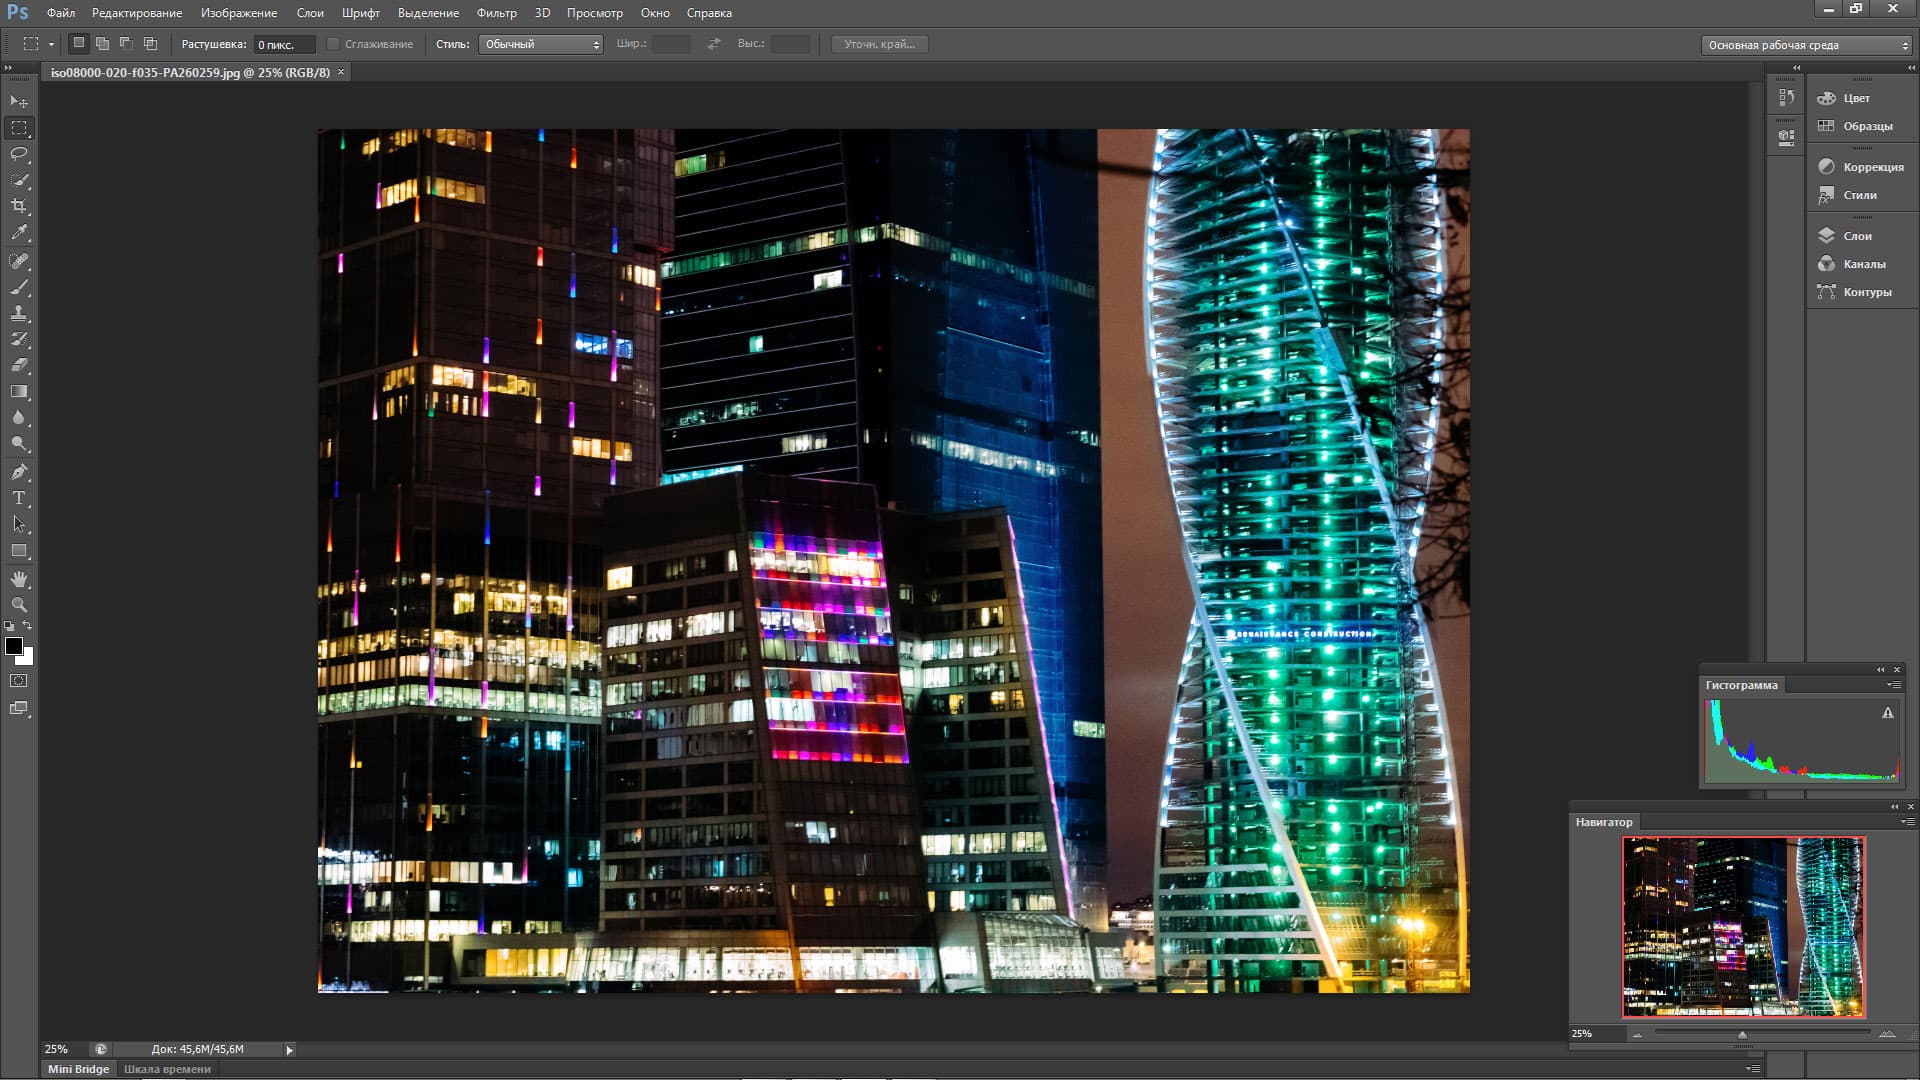Image resolution: width=1920 pixels, height=1080 pixels.
Task: Choose New Selection mode button
Action: 79,43
